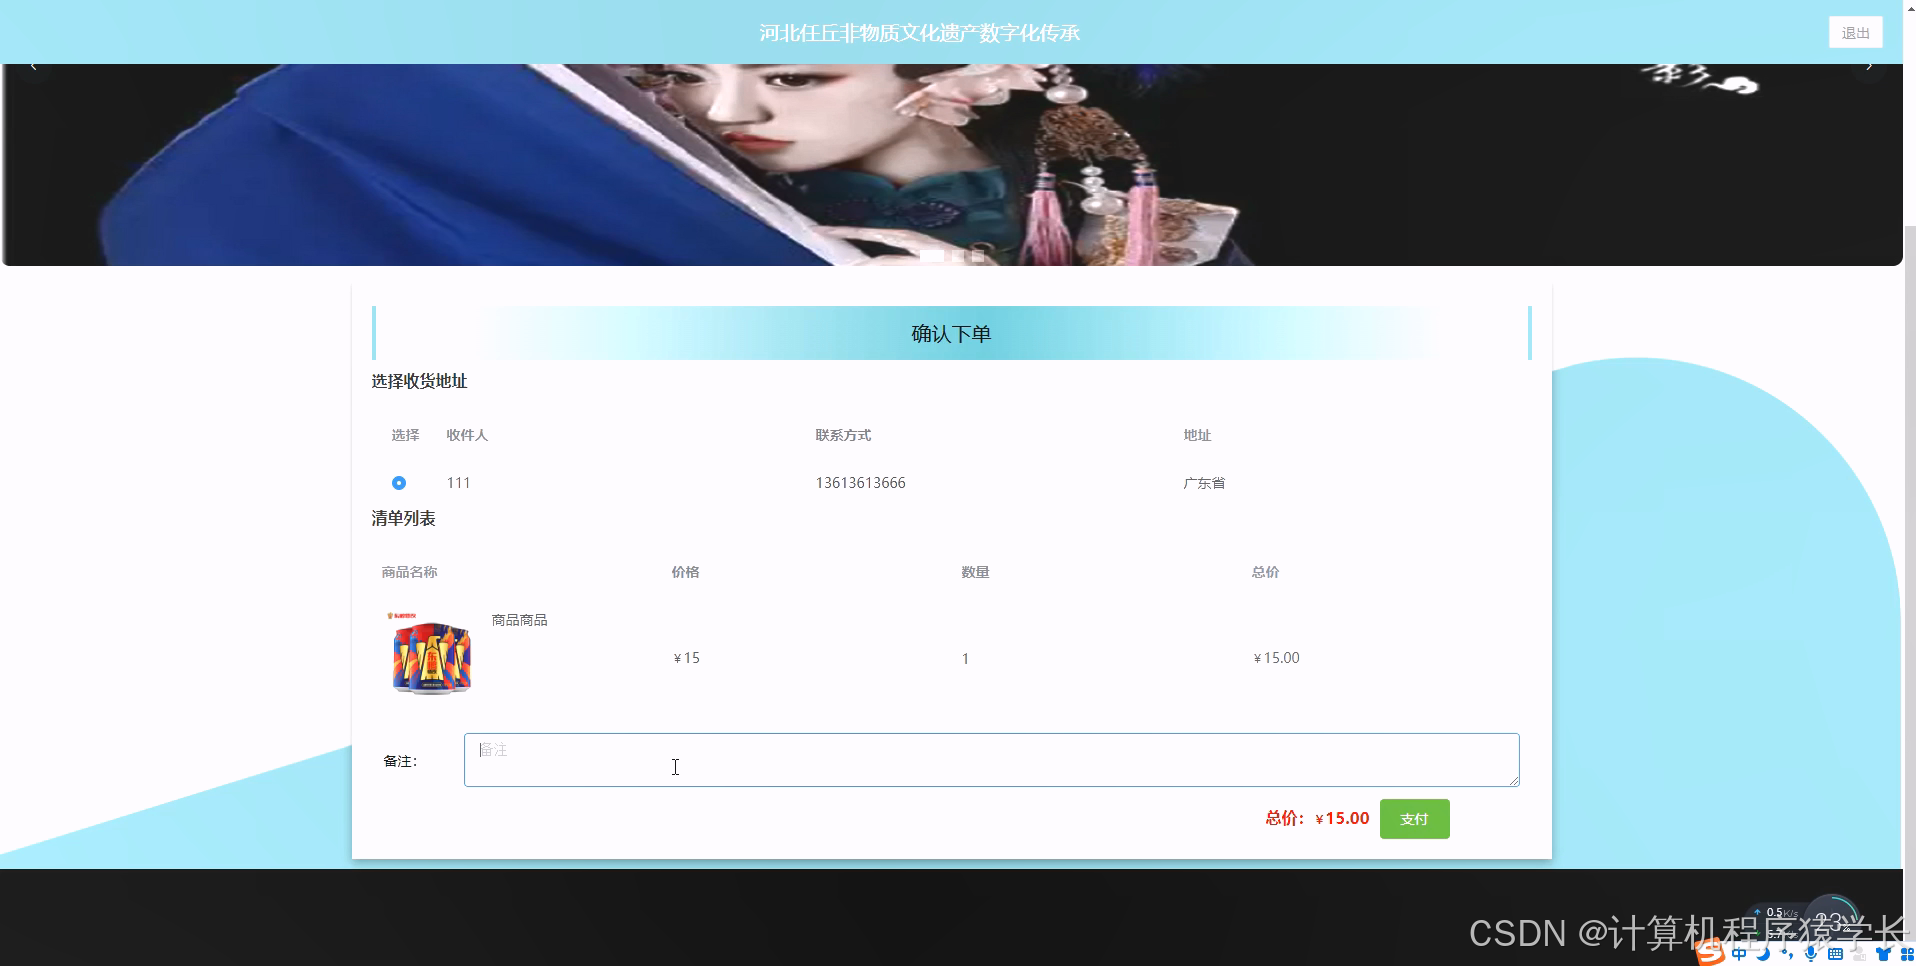
Task: Toggle Chinese/English input with the 中 icon
Action: pyautogui.click(x=1739, y=953)
